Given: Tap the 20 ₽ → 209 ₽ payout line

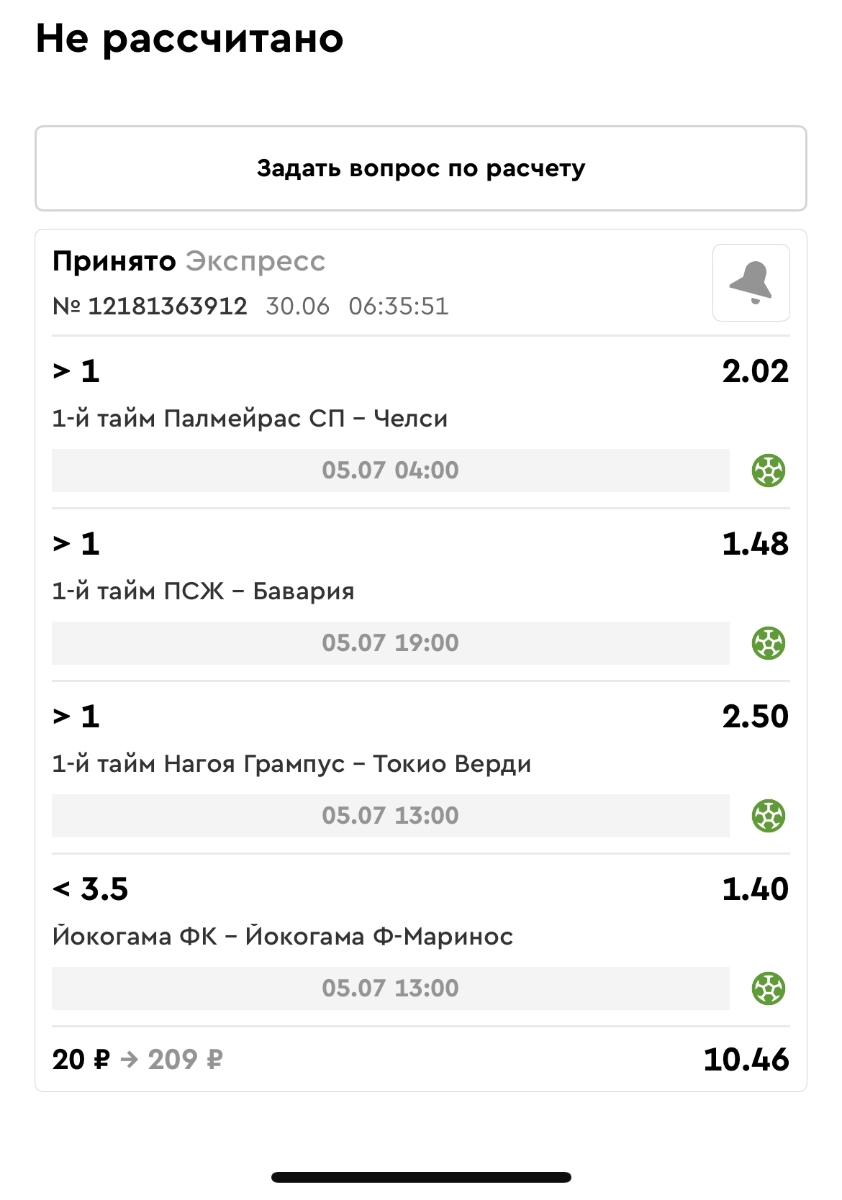Looking at the screenshot, I should coord(137,1060).
